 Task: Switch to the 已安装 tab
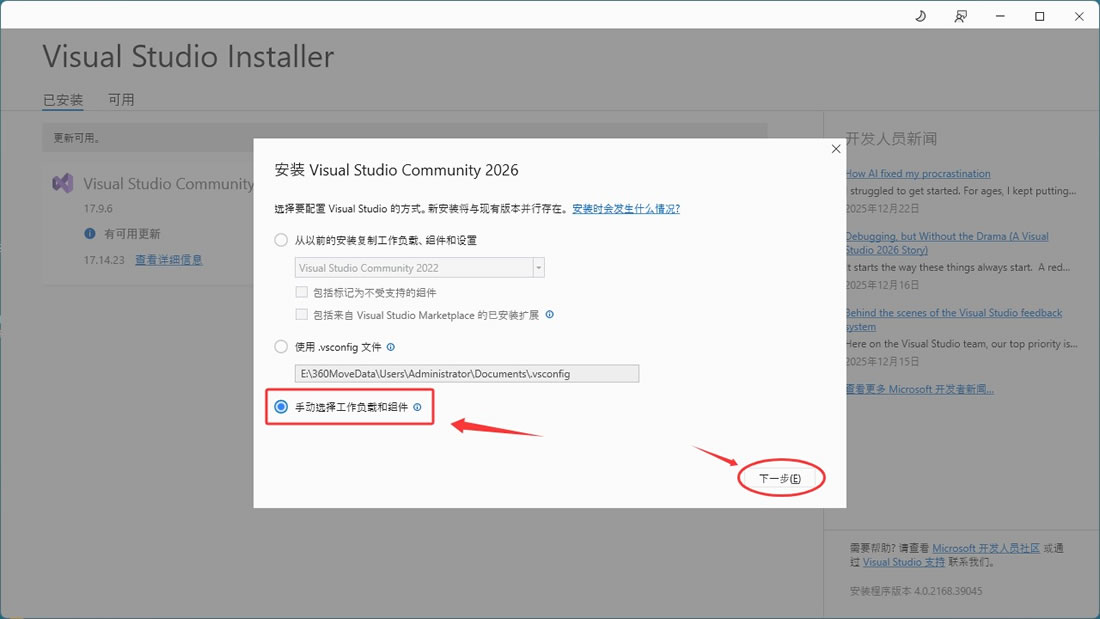63,100
